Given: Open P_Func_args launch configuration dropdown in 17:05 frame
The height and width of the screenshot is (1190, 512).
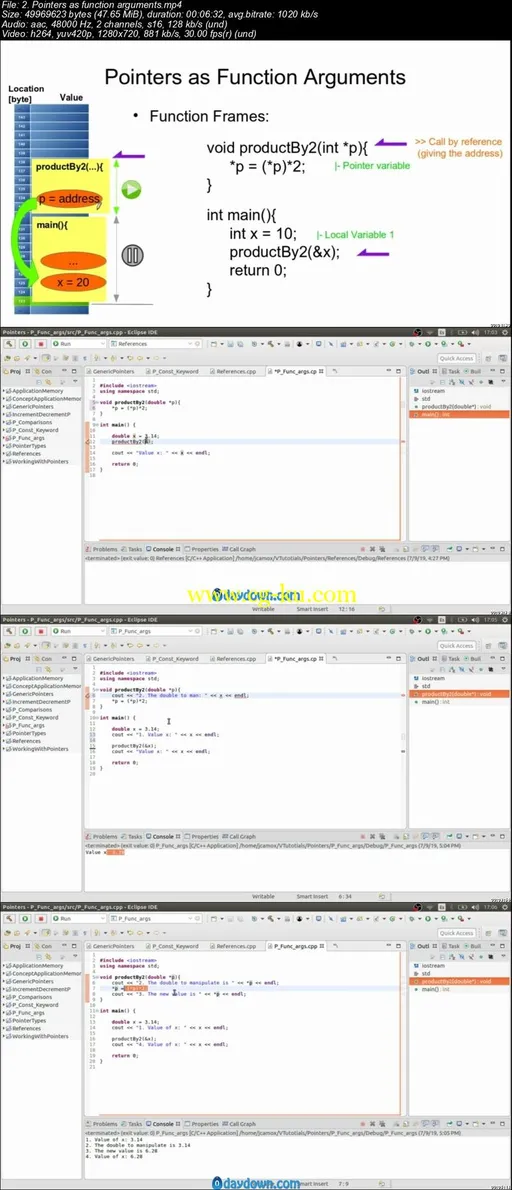Looking at the screenshot, I should coord(154,631).
